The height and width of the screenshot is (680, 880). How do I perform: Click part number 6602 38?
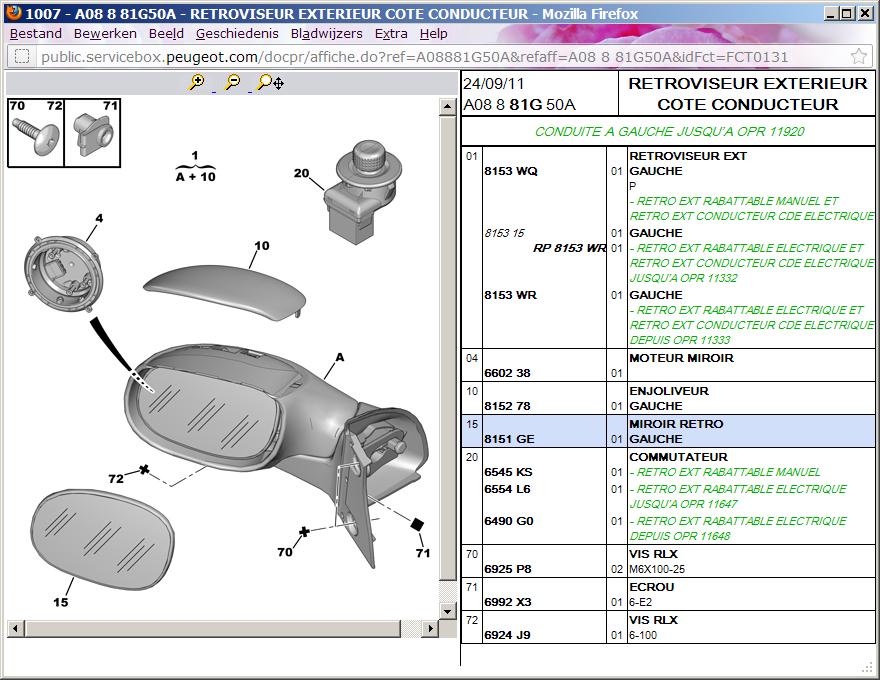(507, 373)
